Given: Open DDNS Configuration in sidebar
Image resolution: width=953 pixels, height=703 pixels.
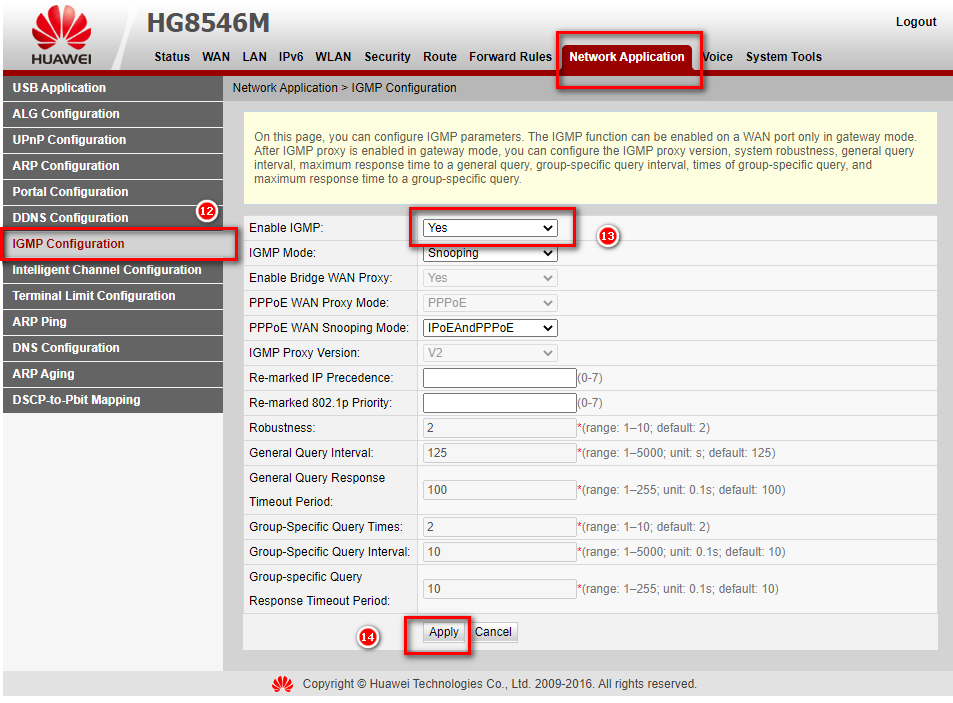Looking at the screenshot, I should coord(70,218).
